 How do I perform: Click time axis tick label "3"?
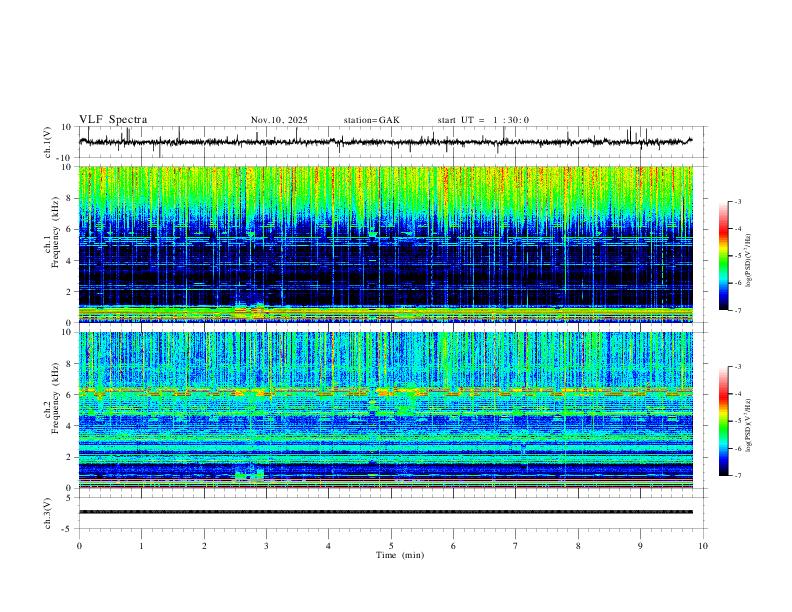coord(266,546)
